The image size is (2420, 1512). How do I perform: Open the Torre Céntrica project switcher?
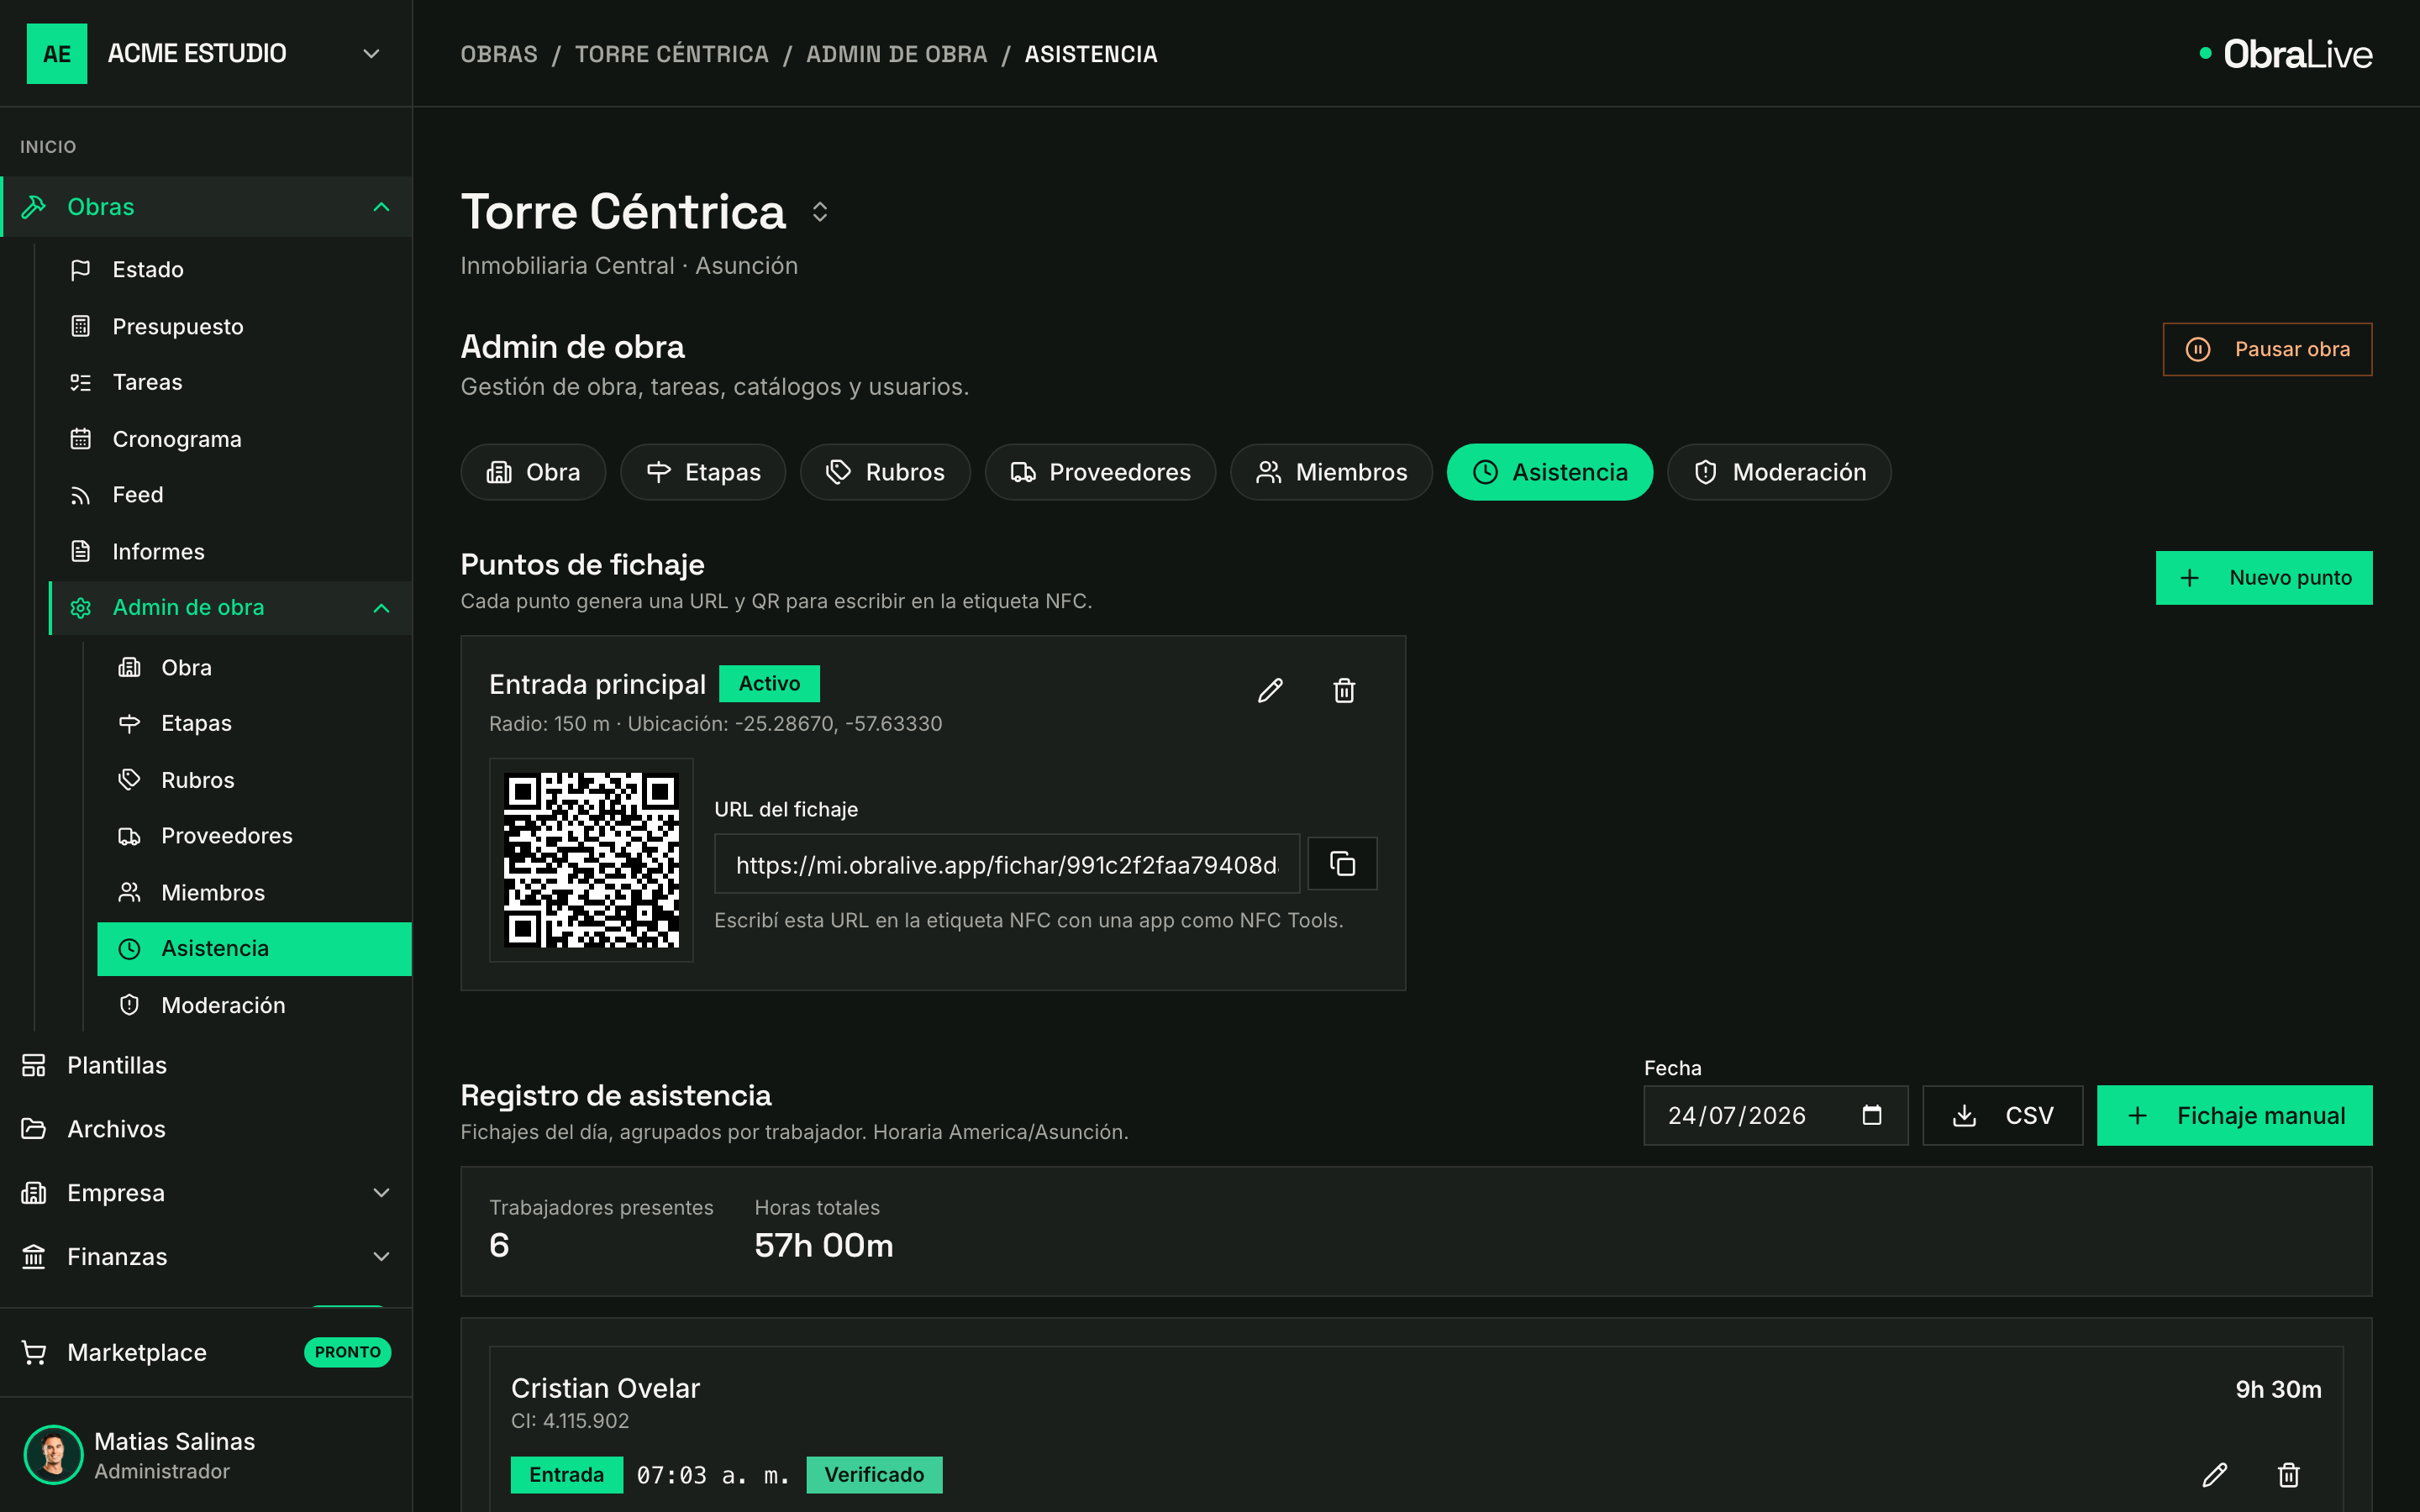point(820,212)
